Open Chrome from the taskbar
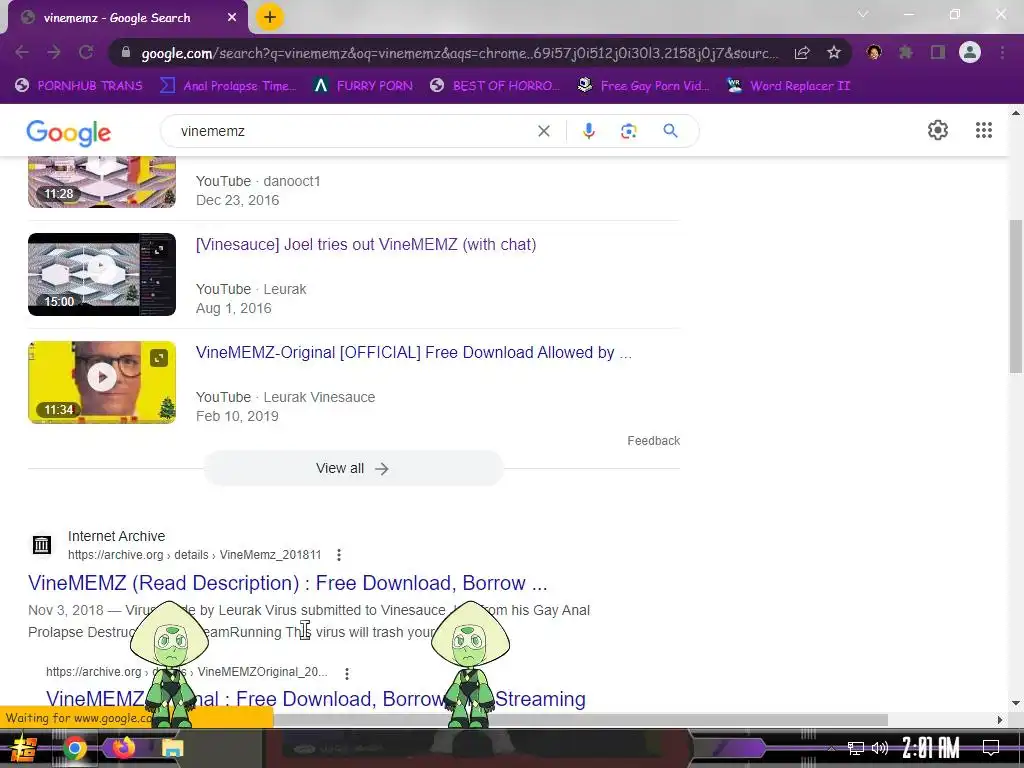Screen dimensions: 1024x768 coord(75,748)
